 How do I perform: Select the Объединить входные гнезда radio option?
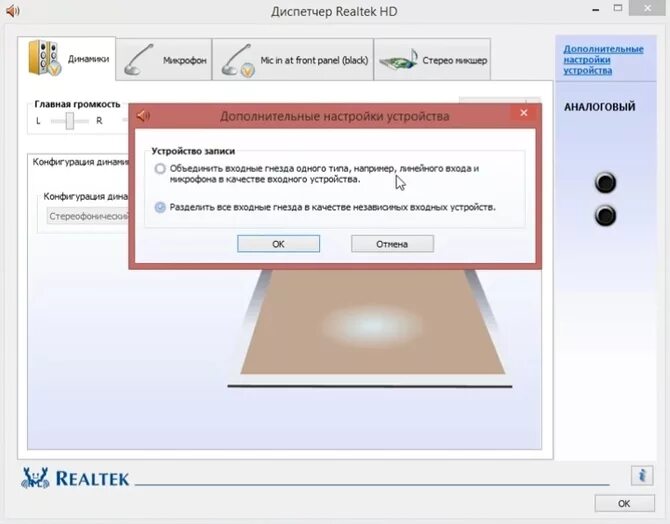tap(160, 169)
